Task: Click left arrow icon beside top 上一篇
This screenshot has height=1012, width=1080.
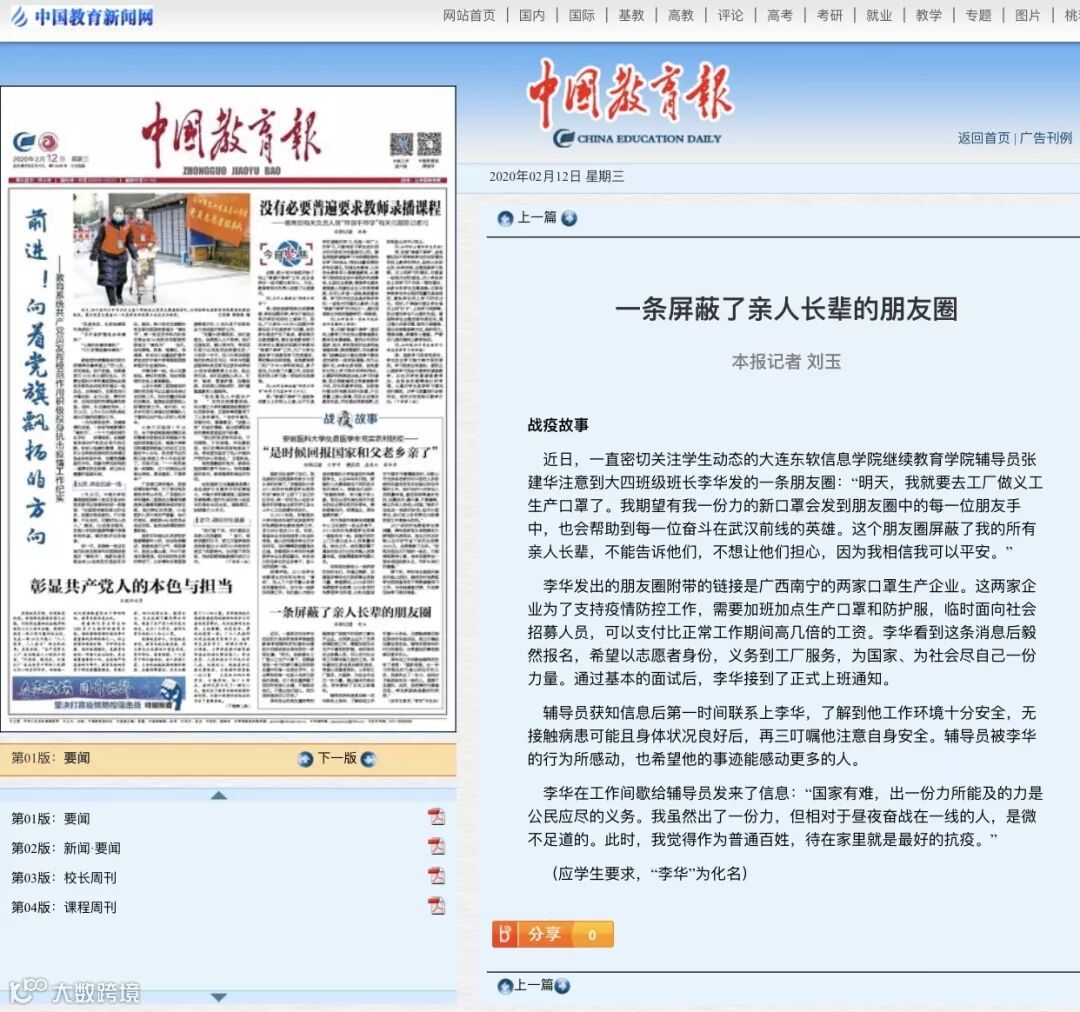Action: [506, 218]
